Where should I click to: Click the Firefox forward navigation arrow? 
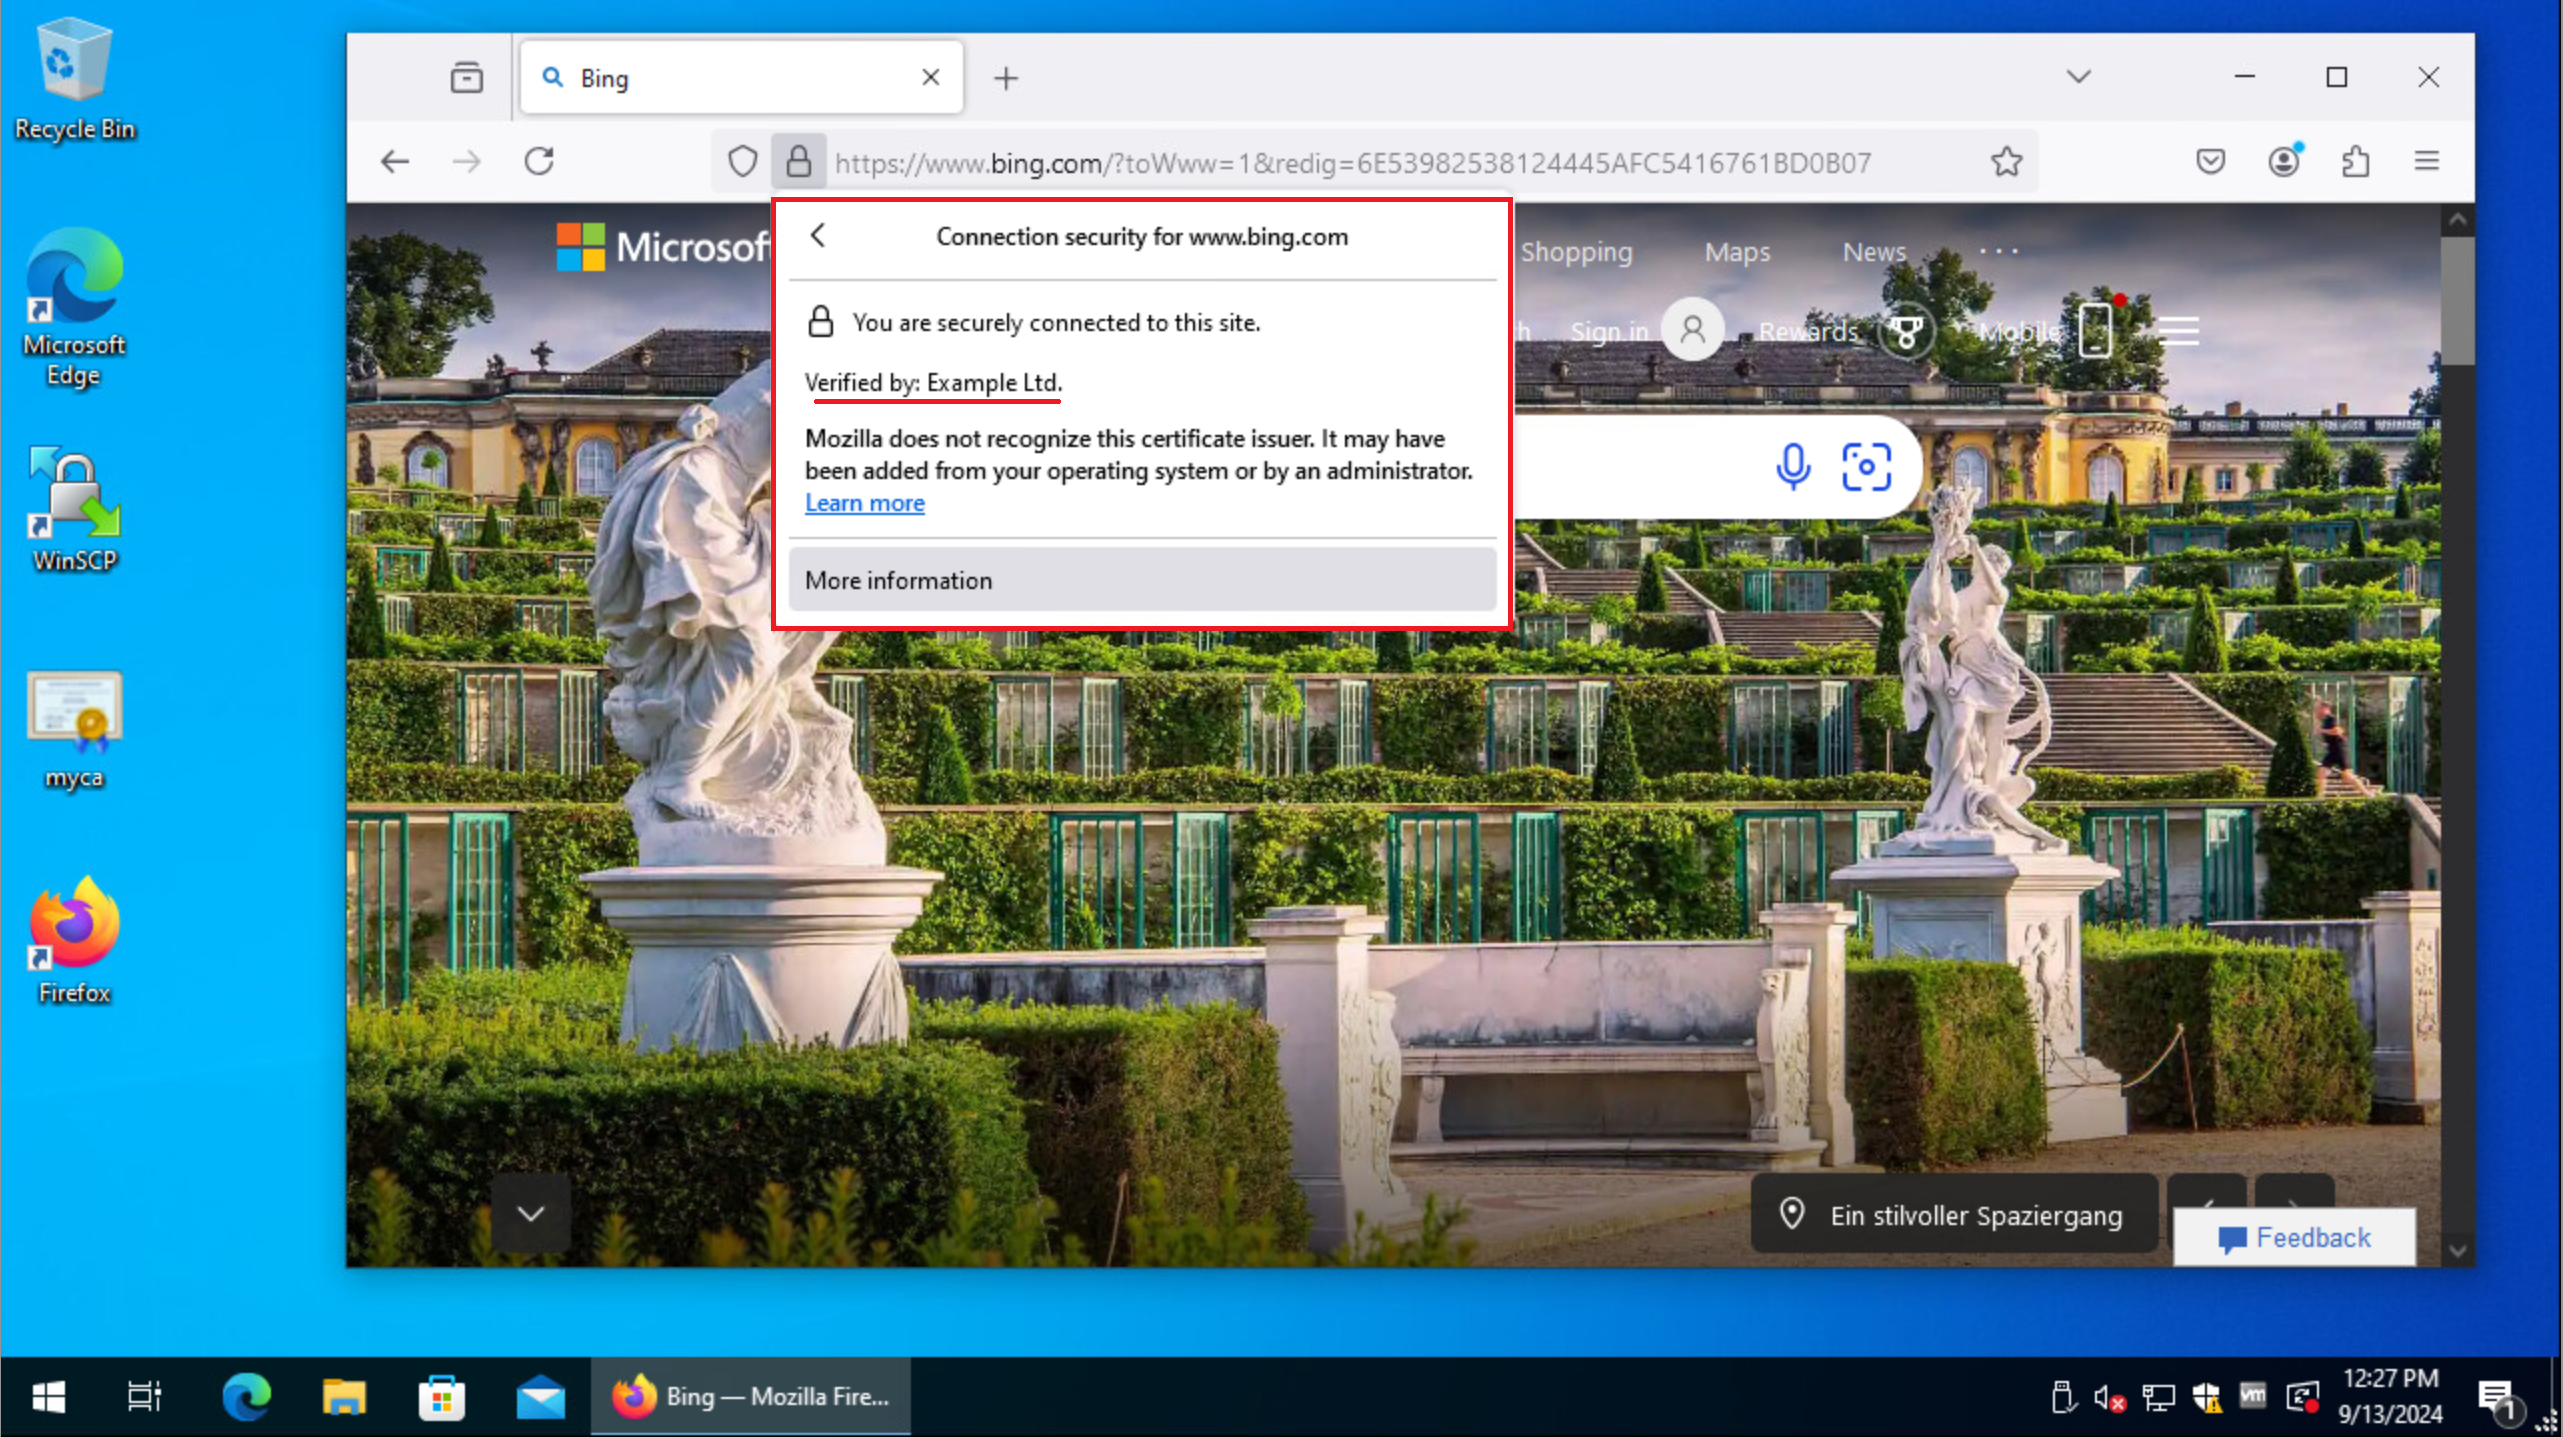(x=467, y=161)
